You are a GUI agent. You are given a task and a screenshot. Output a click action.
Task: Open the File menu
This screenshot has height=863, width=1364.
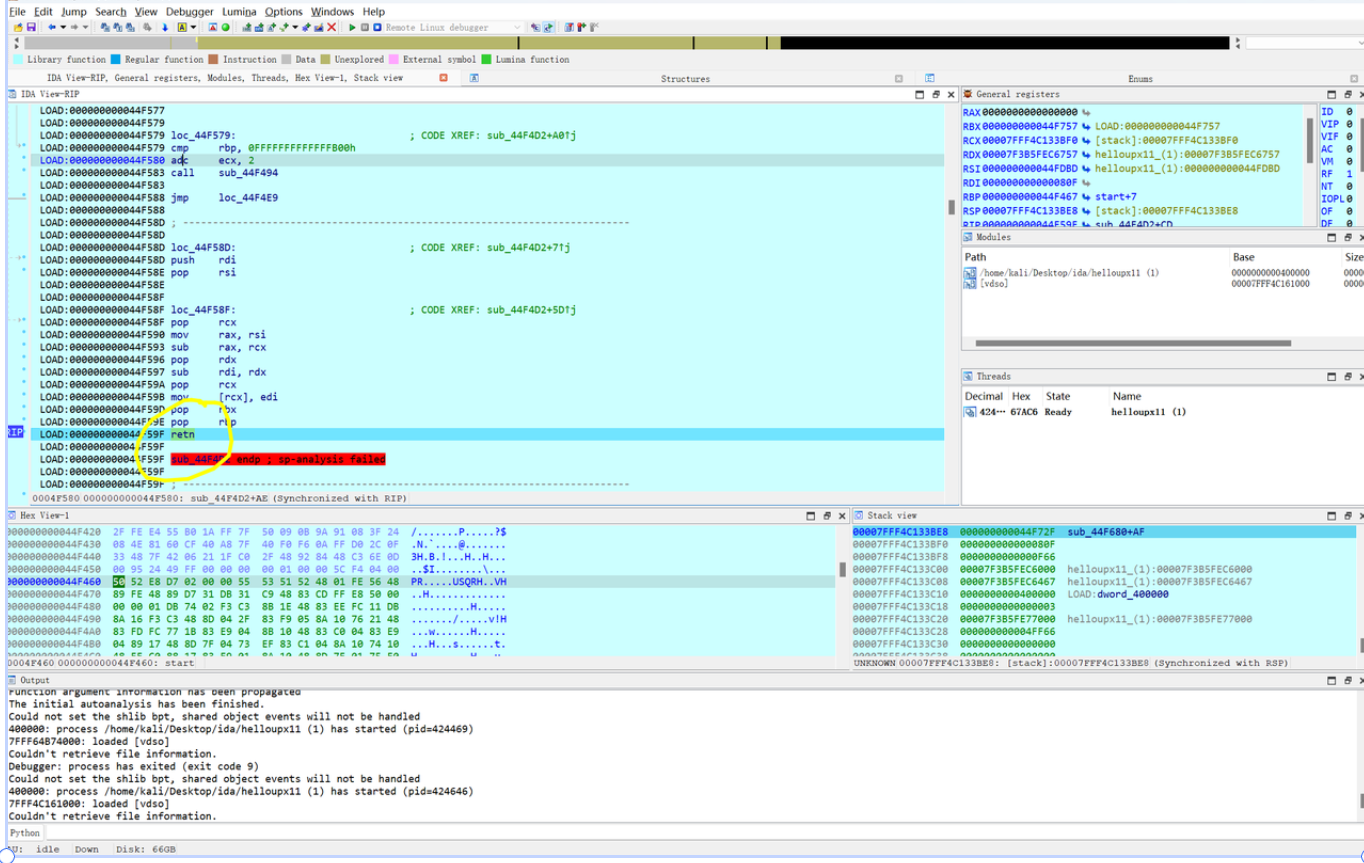[16, 11]
